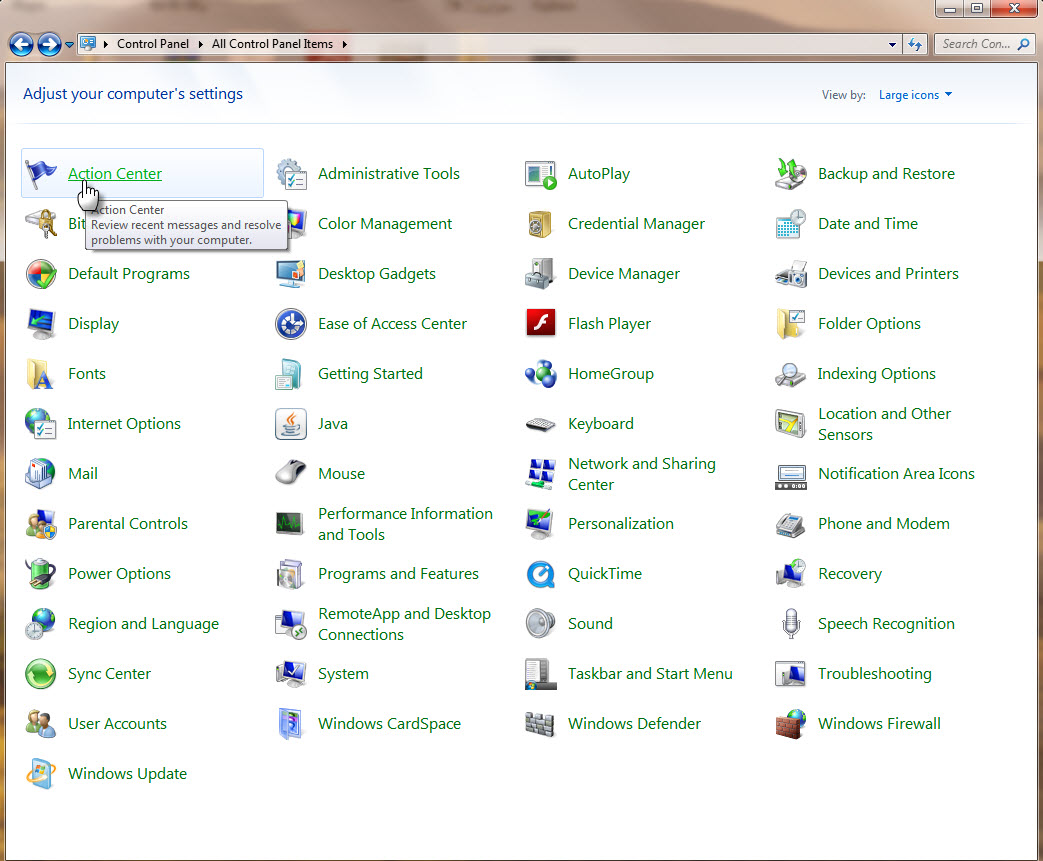This screenshot has height=861, width=1043.
Task: Expand arrow after Control Panel breadcrumb
Action: tap(200, 44)
